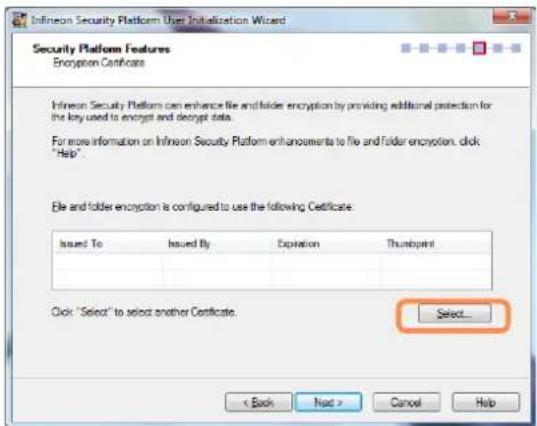Cancel the initialization wizard
The height and width of the screenshot is (426, 537).
coord(406,402)
